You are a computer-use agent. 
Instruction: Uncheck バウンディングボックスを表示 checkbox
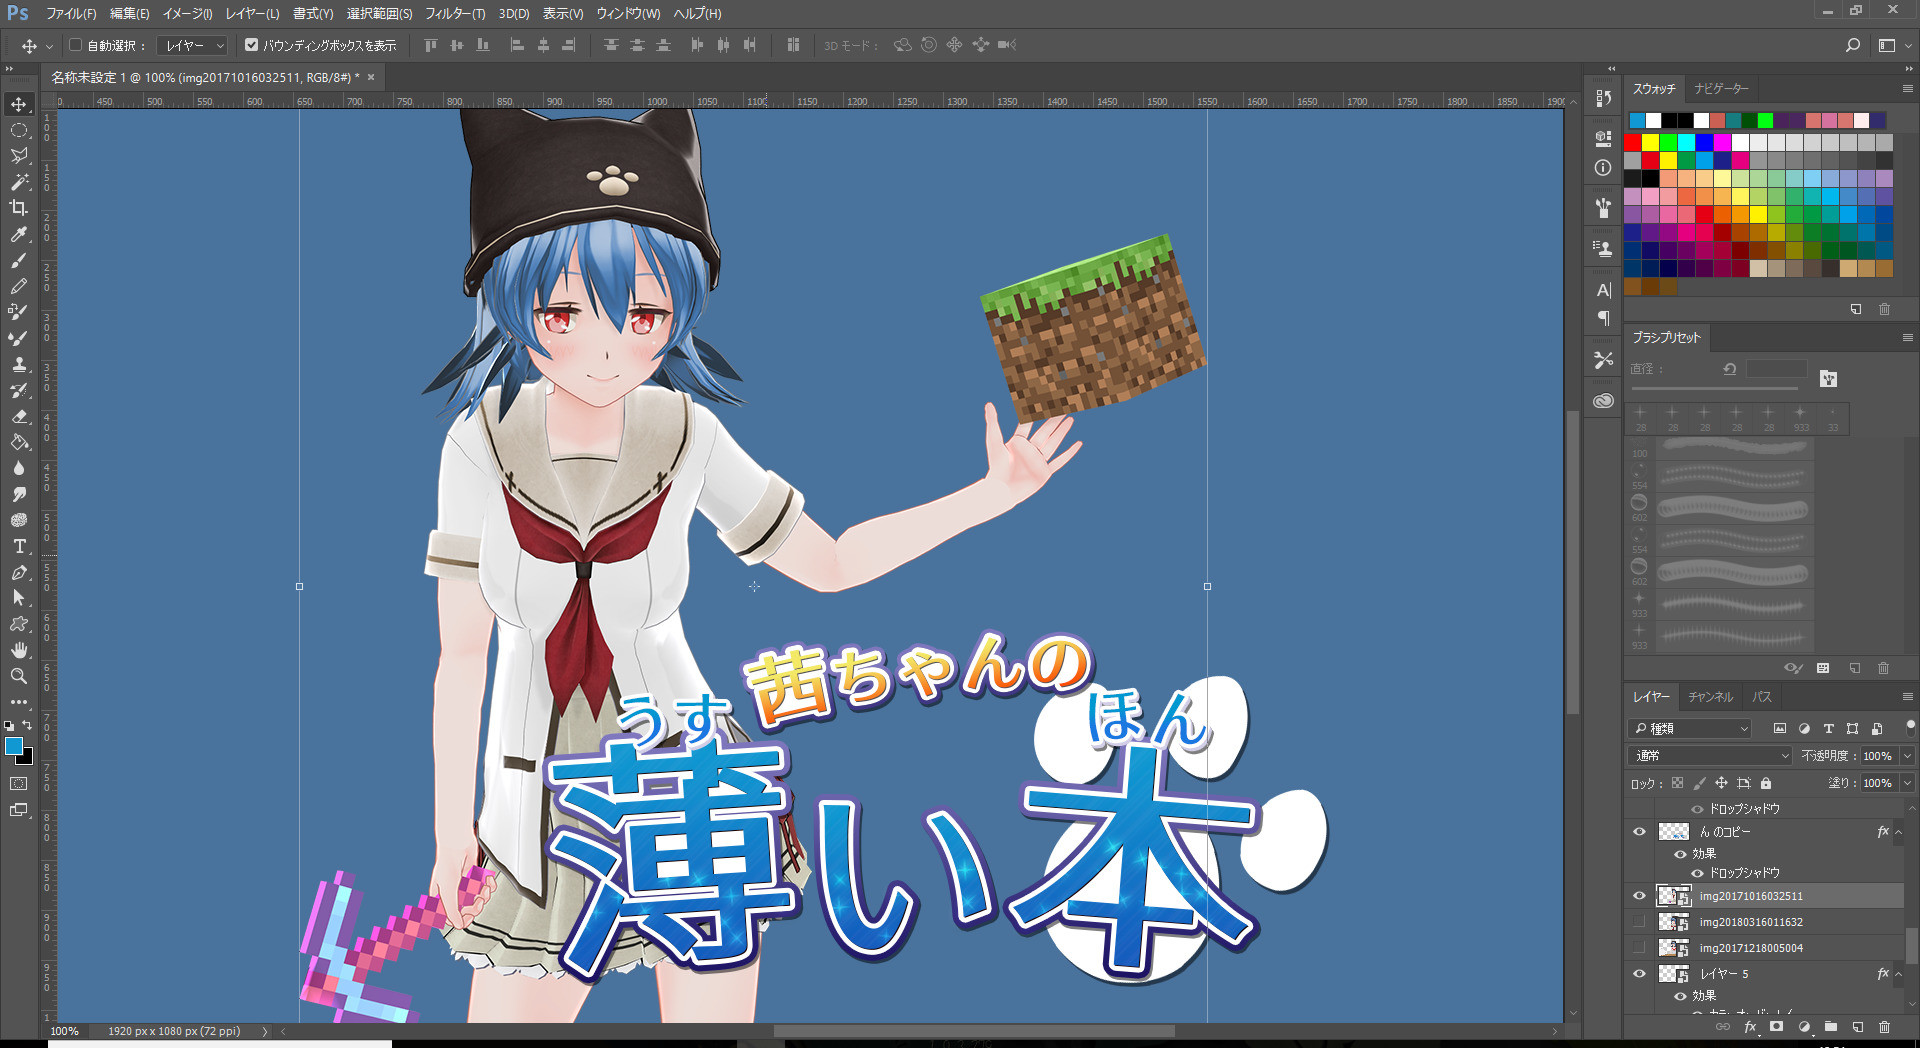pos(251,45)
